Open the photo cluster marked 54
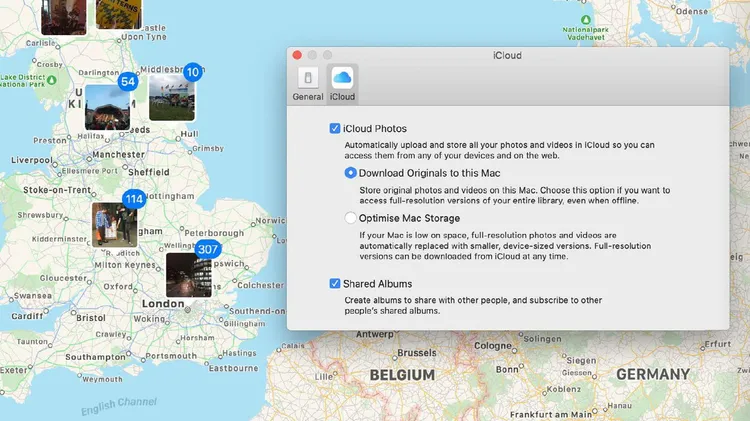The image size is (750, 421). coord(108,107)
